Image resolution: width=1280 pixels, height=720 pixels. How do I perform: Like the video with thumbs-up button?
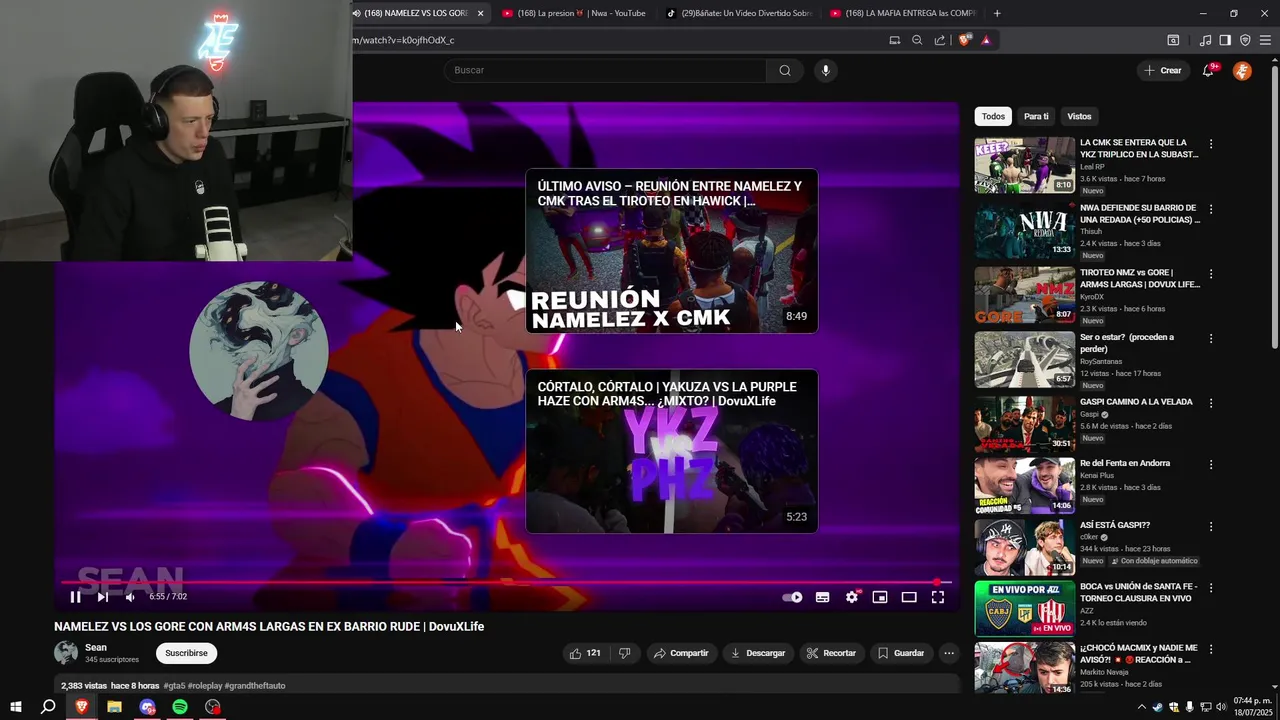[585, 653]
